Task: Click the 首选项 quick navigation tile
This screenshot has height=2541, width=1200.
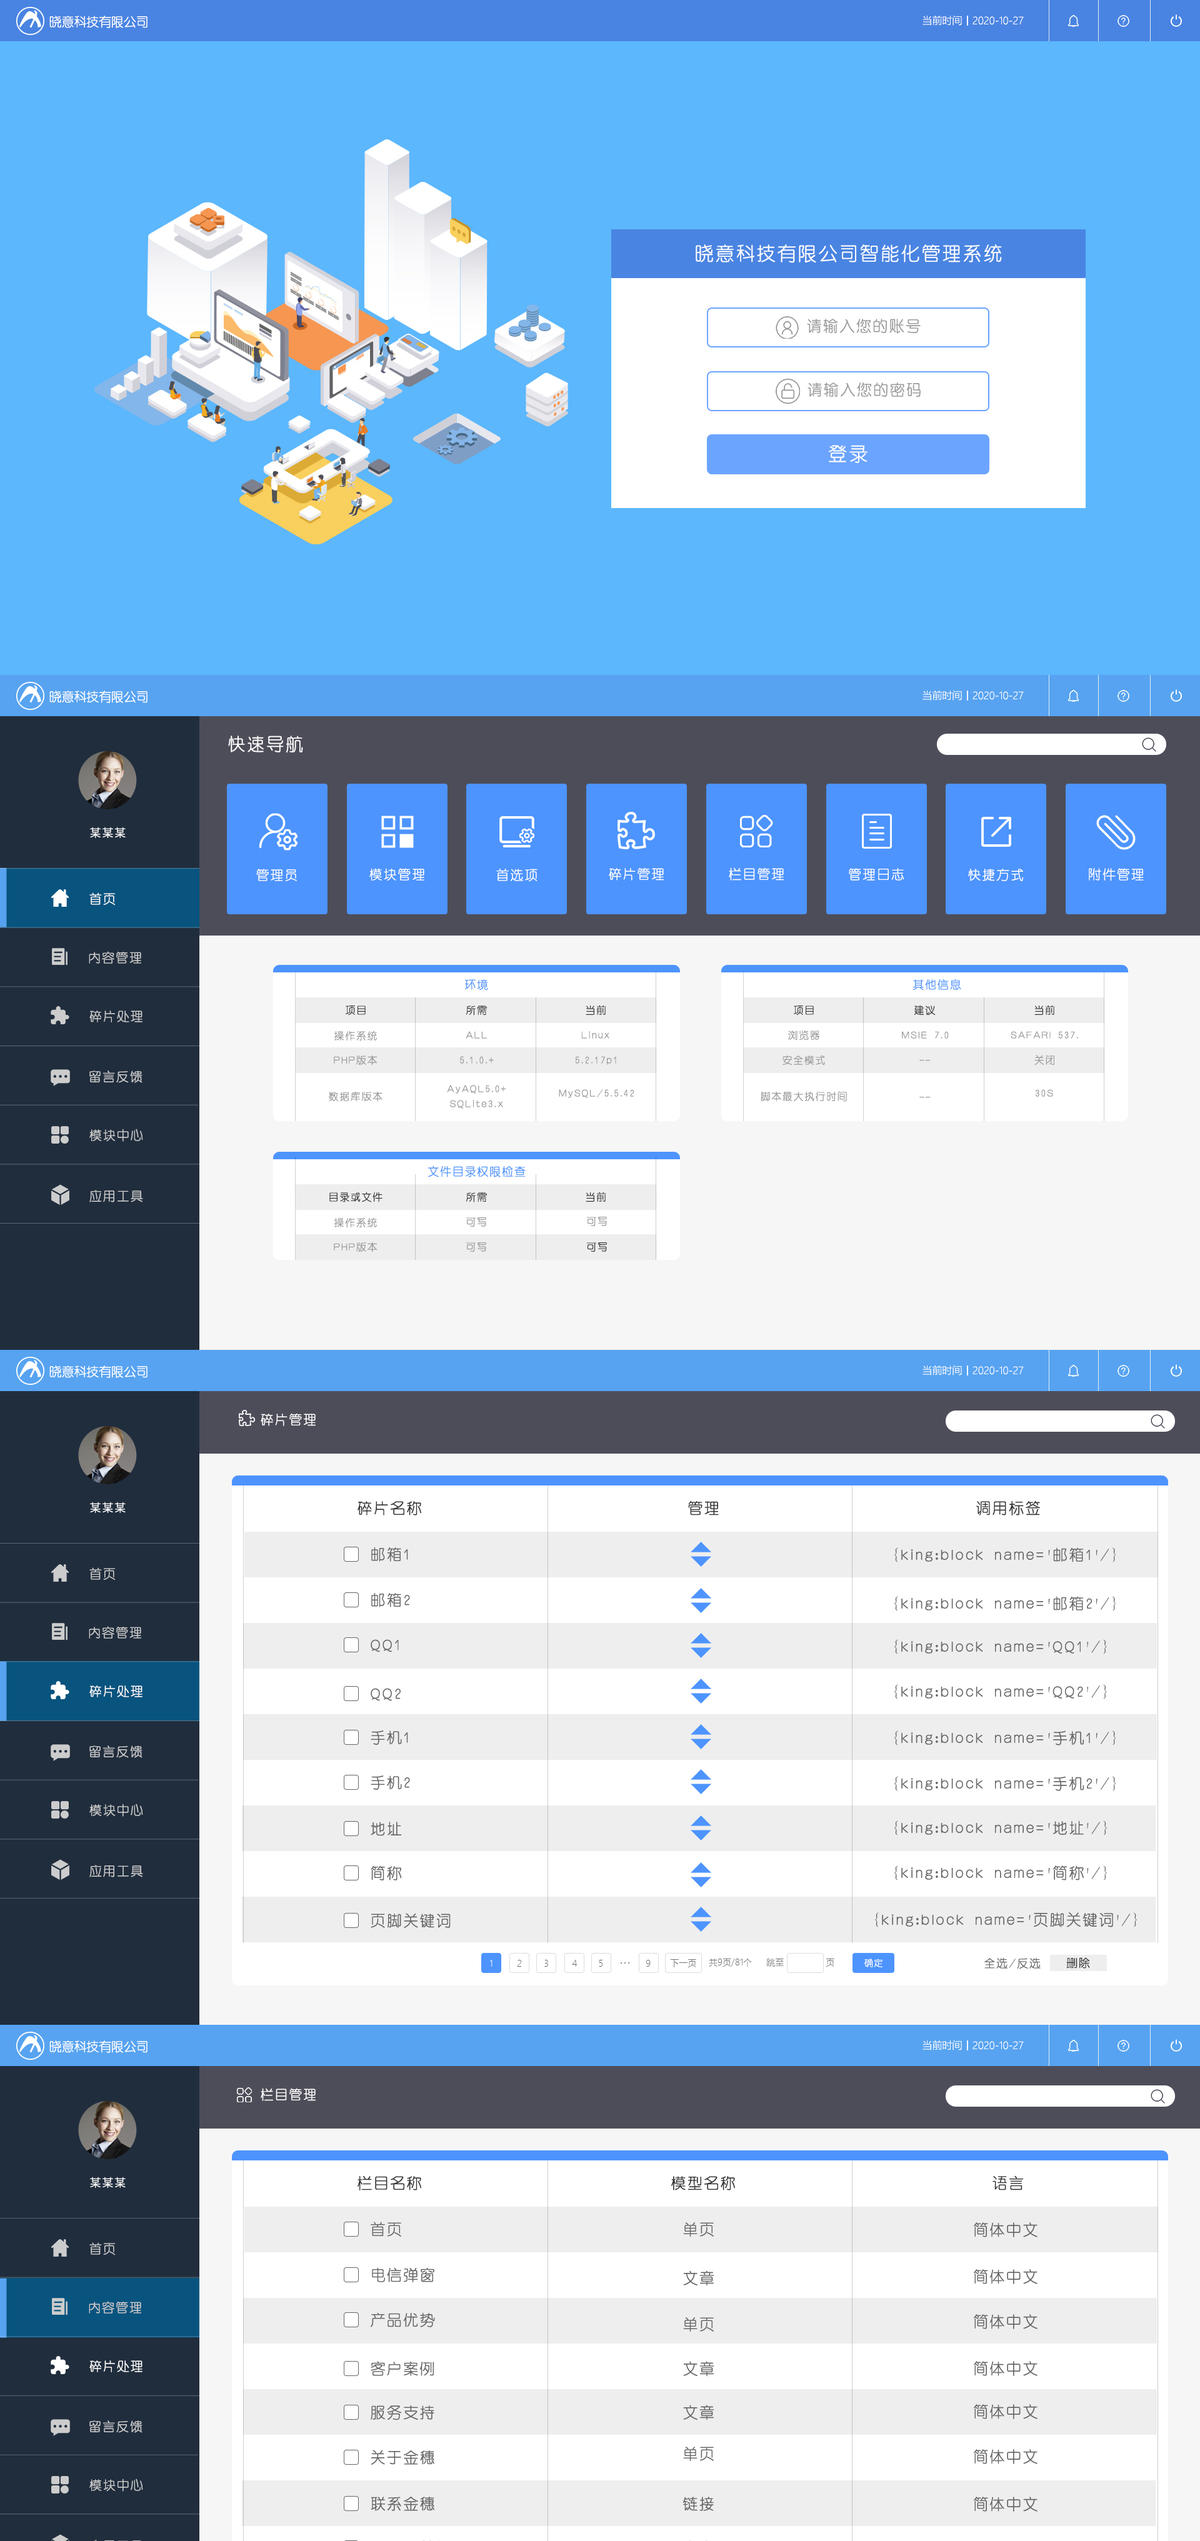Action: click(x=516, y=848)
